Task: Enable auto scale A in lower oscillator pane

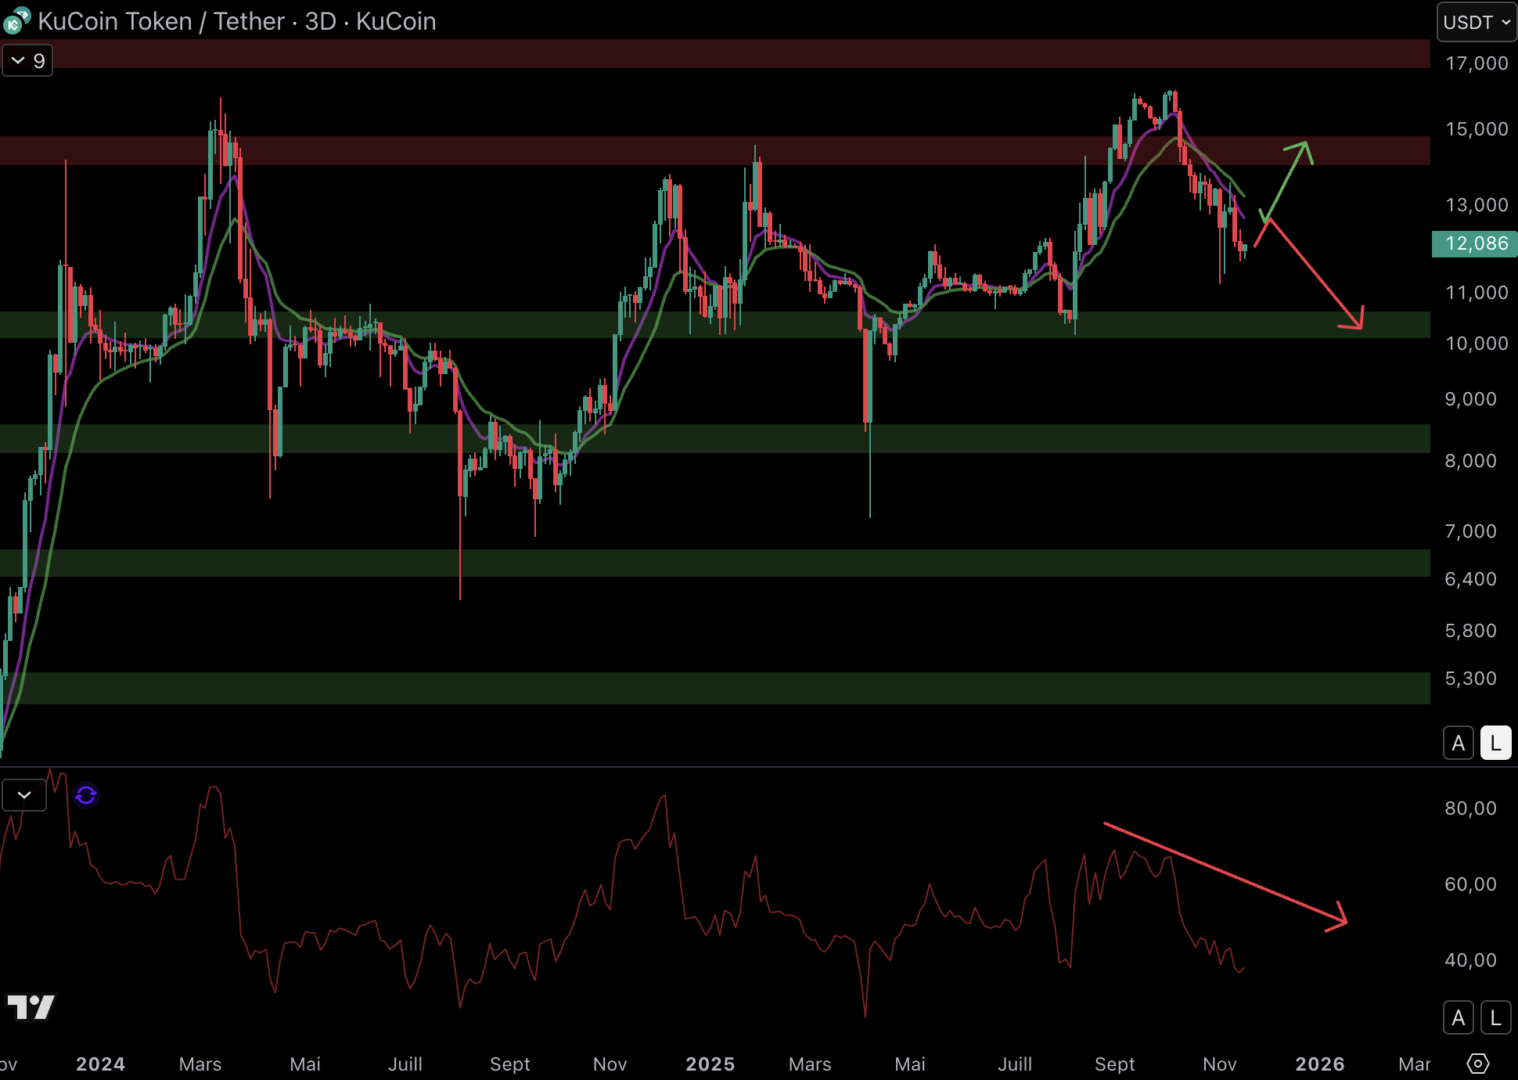Action: (x=1458, y=1018)
